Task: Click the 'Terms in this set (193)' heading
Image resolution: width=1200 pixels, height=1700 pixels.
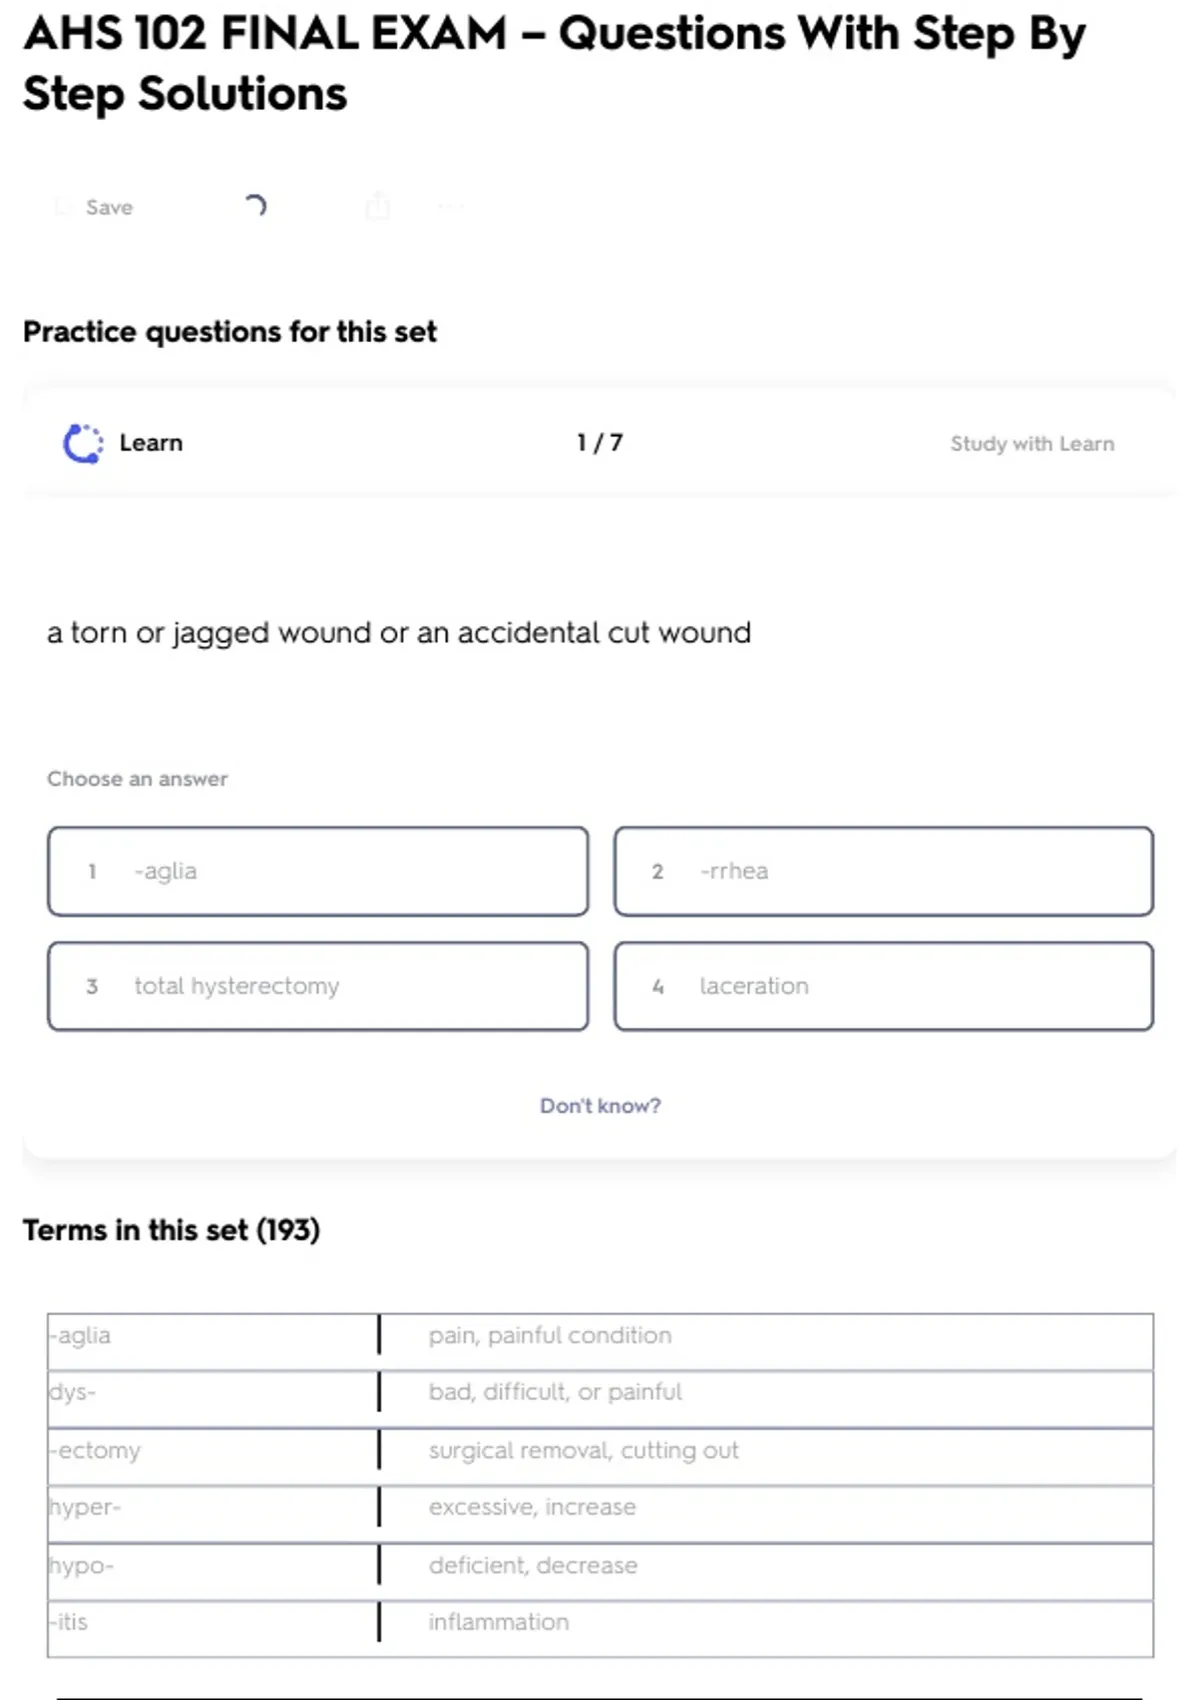Action: [171, 1230]
